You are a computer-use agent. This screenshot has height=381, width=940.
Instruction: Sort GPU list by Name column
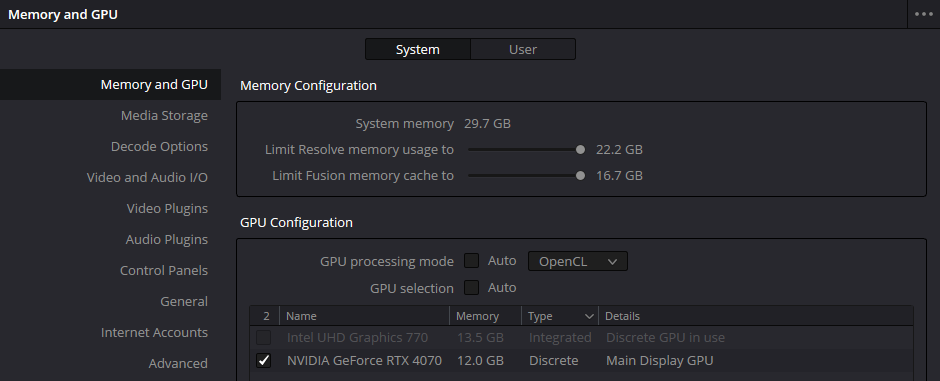(364, 316)
